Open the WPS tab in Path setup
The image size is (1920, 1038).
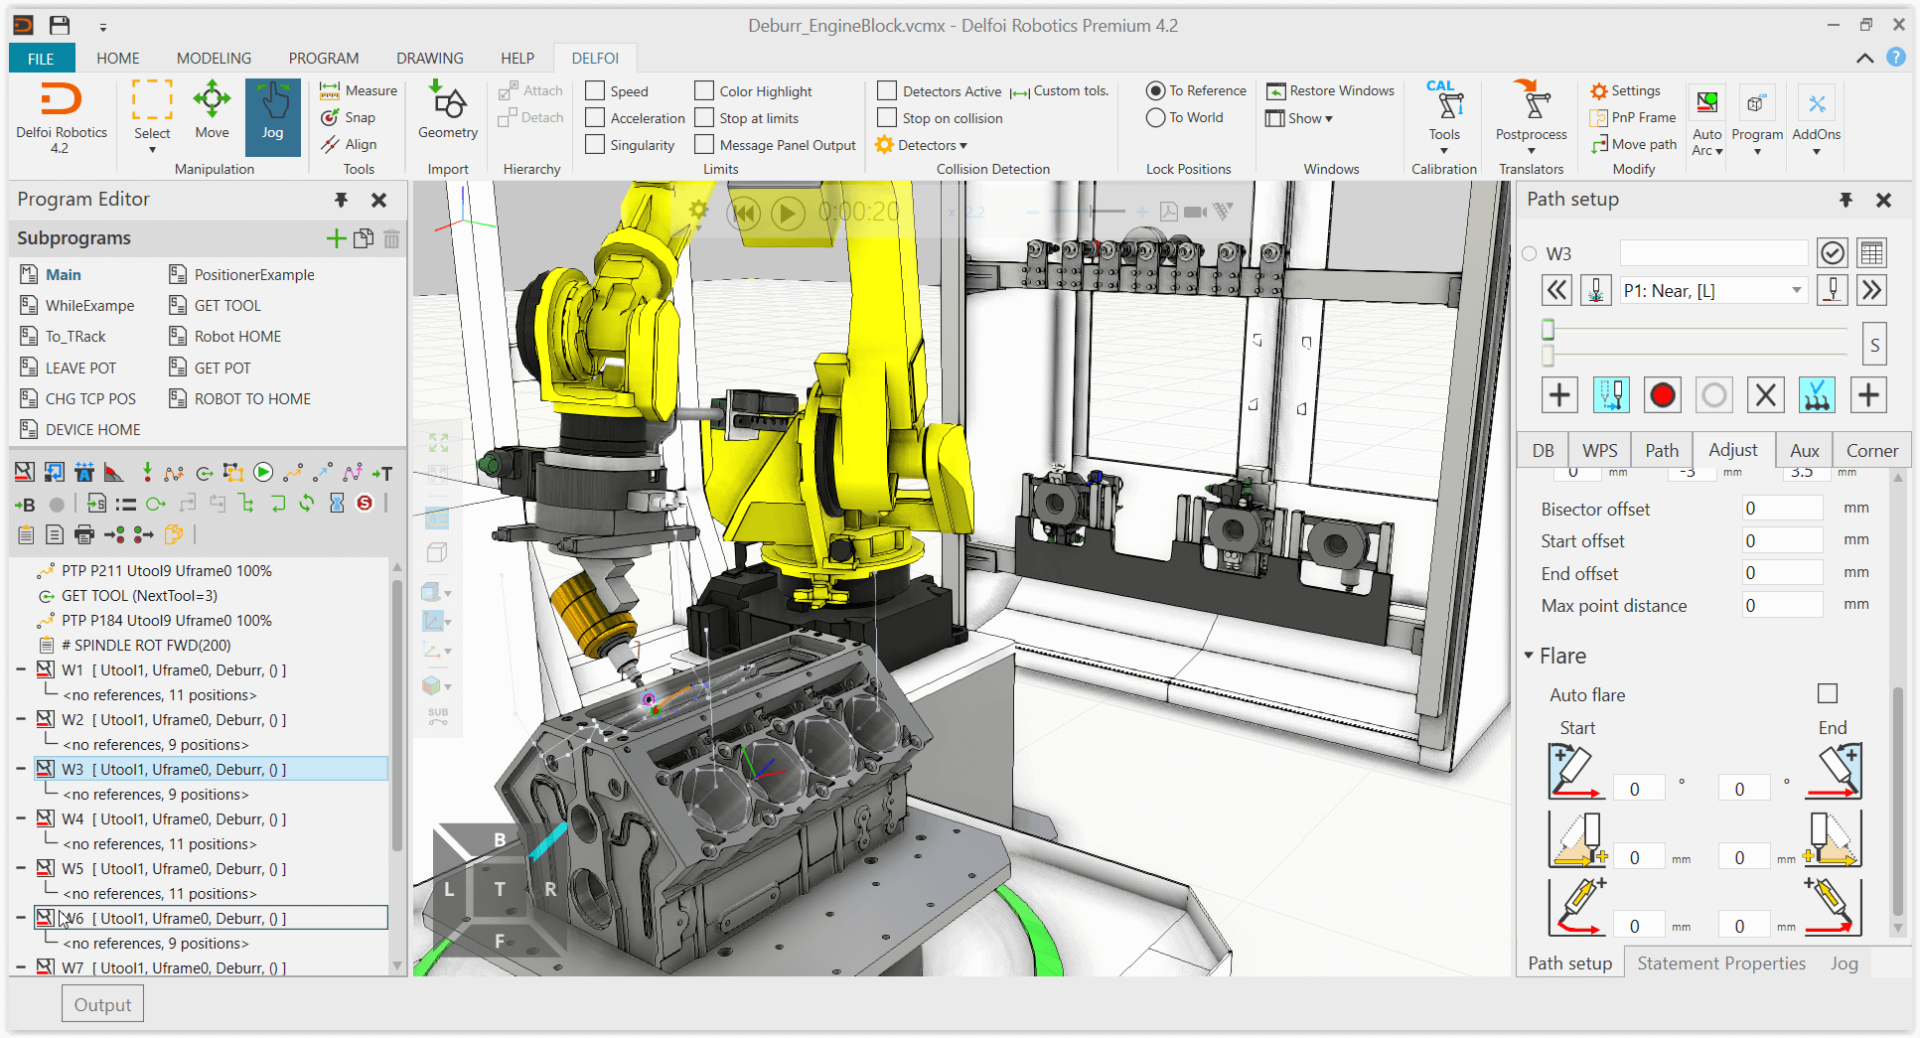click(1599, 450)
